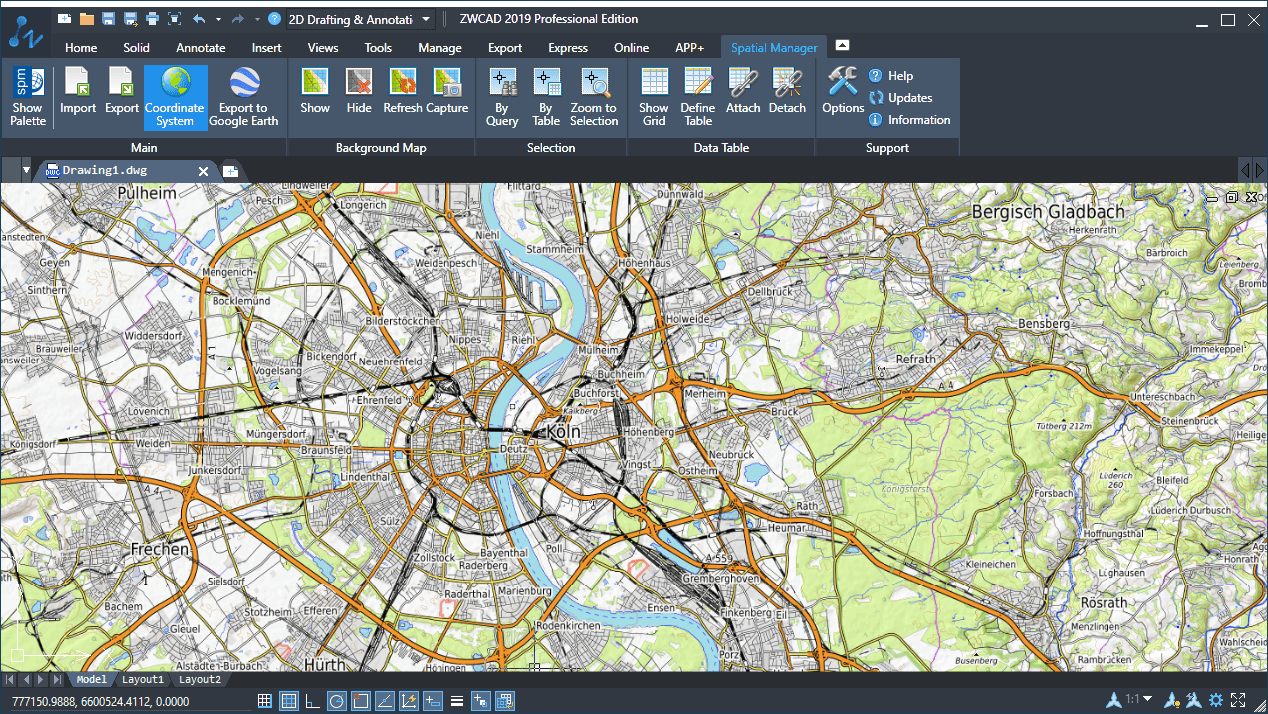1268x714 pixels.
Task: Toggle dynamic UCS in status bar
Action: point(409,701)
